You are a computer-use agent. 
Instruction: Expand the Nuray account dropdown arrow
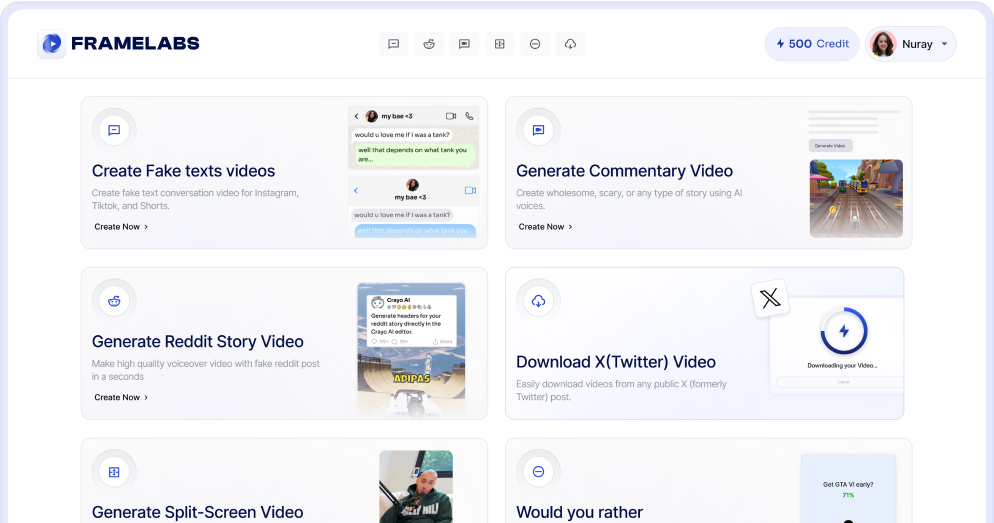click(945, 44)
